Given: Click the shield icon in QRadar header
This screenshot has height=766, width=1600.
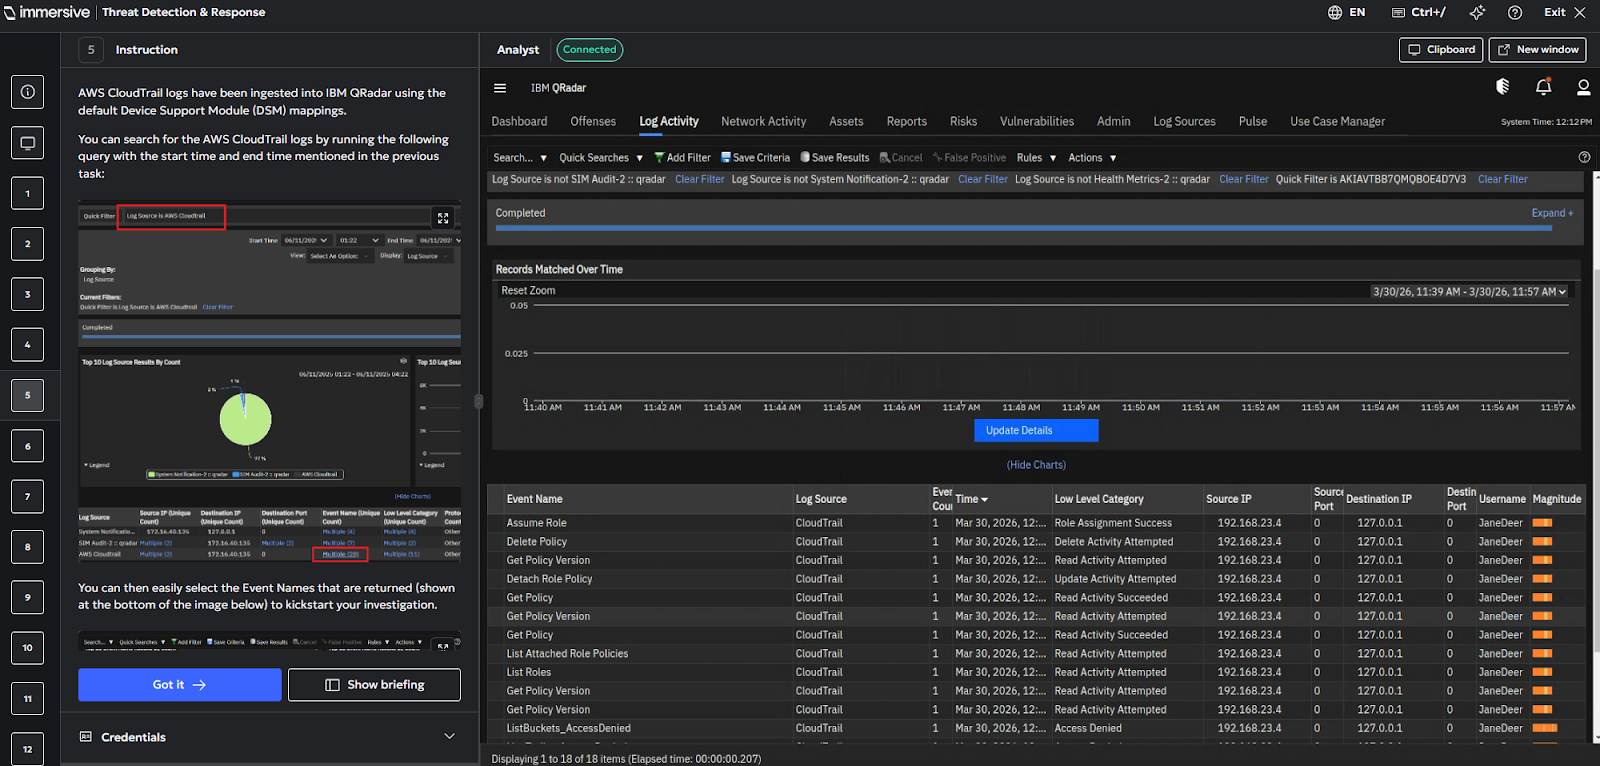Looking at the screenshot, I should [1502, 88].
